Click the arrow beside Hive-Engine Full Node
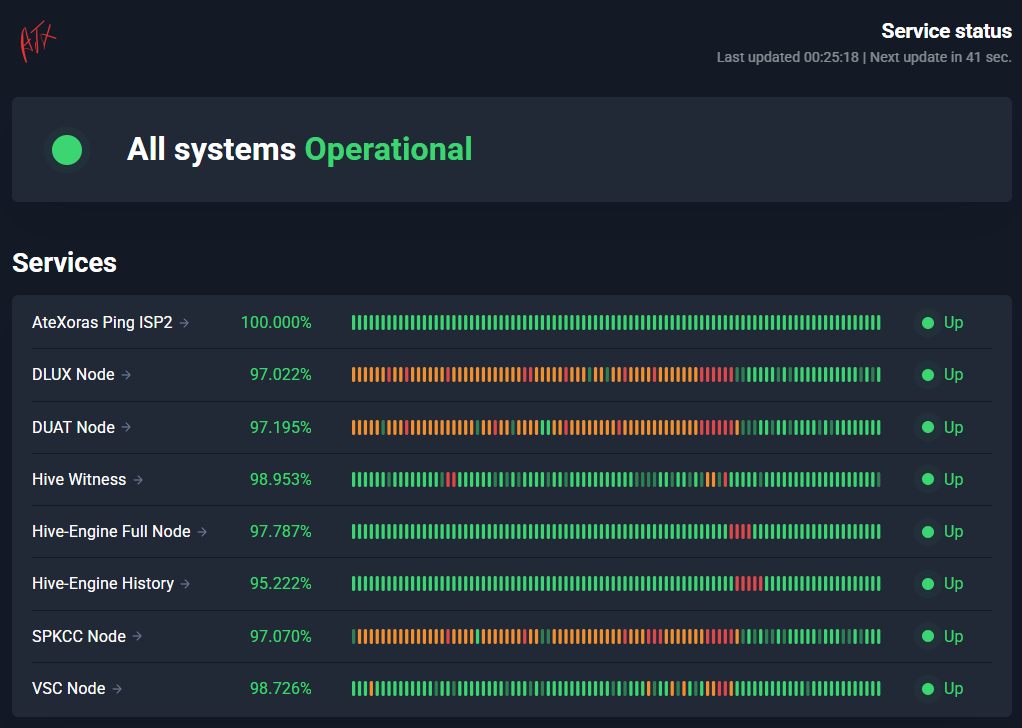Viewport: 1022px width, 728px height. pyautogui.click(x=202, y=532)
